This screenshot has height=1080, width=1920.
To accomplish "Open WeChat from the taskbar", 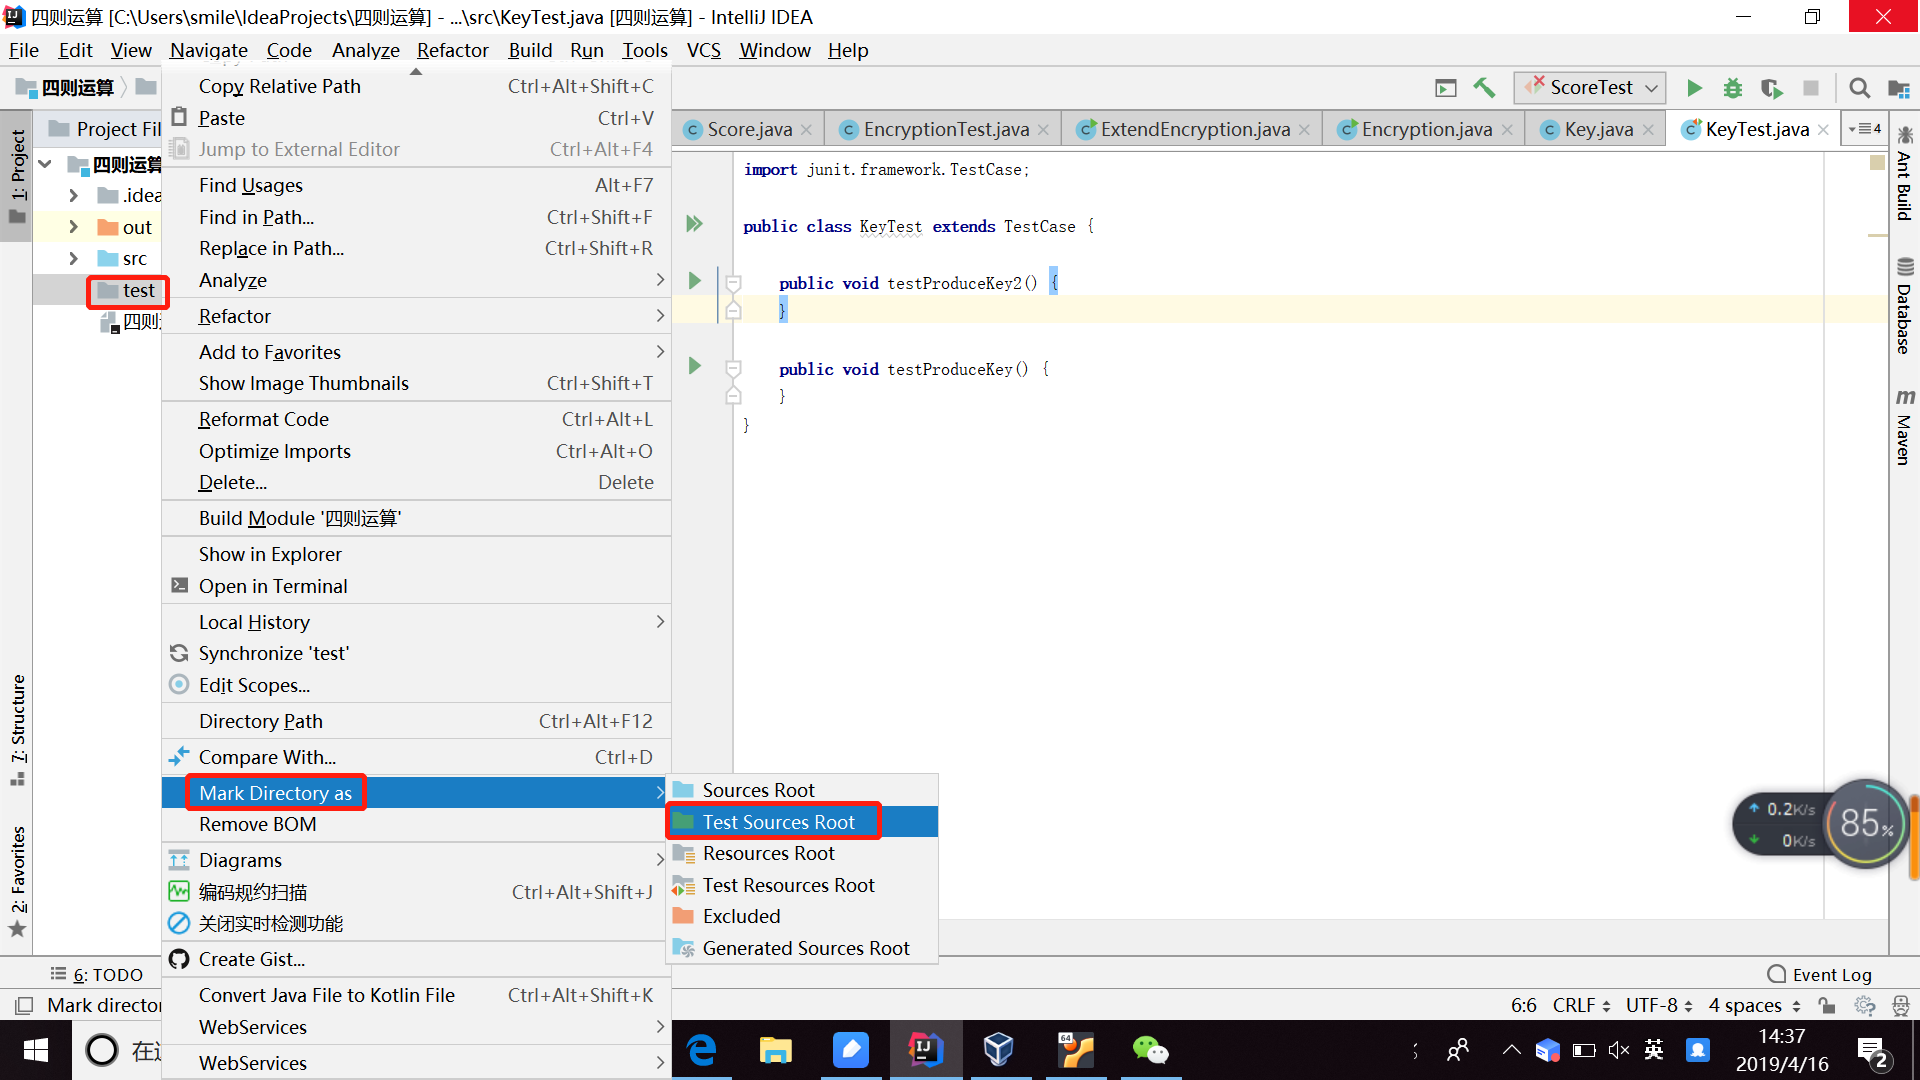I will [1150, 1050].
